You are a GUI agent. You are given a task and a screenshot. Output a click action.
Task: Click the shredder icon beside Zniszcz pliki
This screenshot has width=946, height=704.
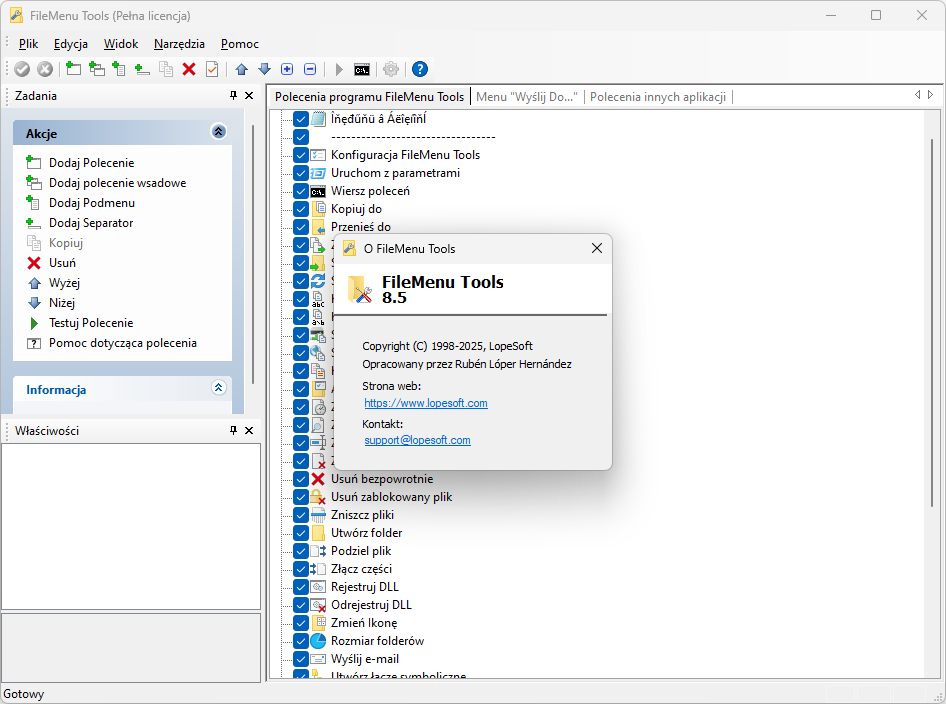(318, 515)
